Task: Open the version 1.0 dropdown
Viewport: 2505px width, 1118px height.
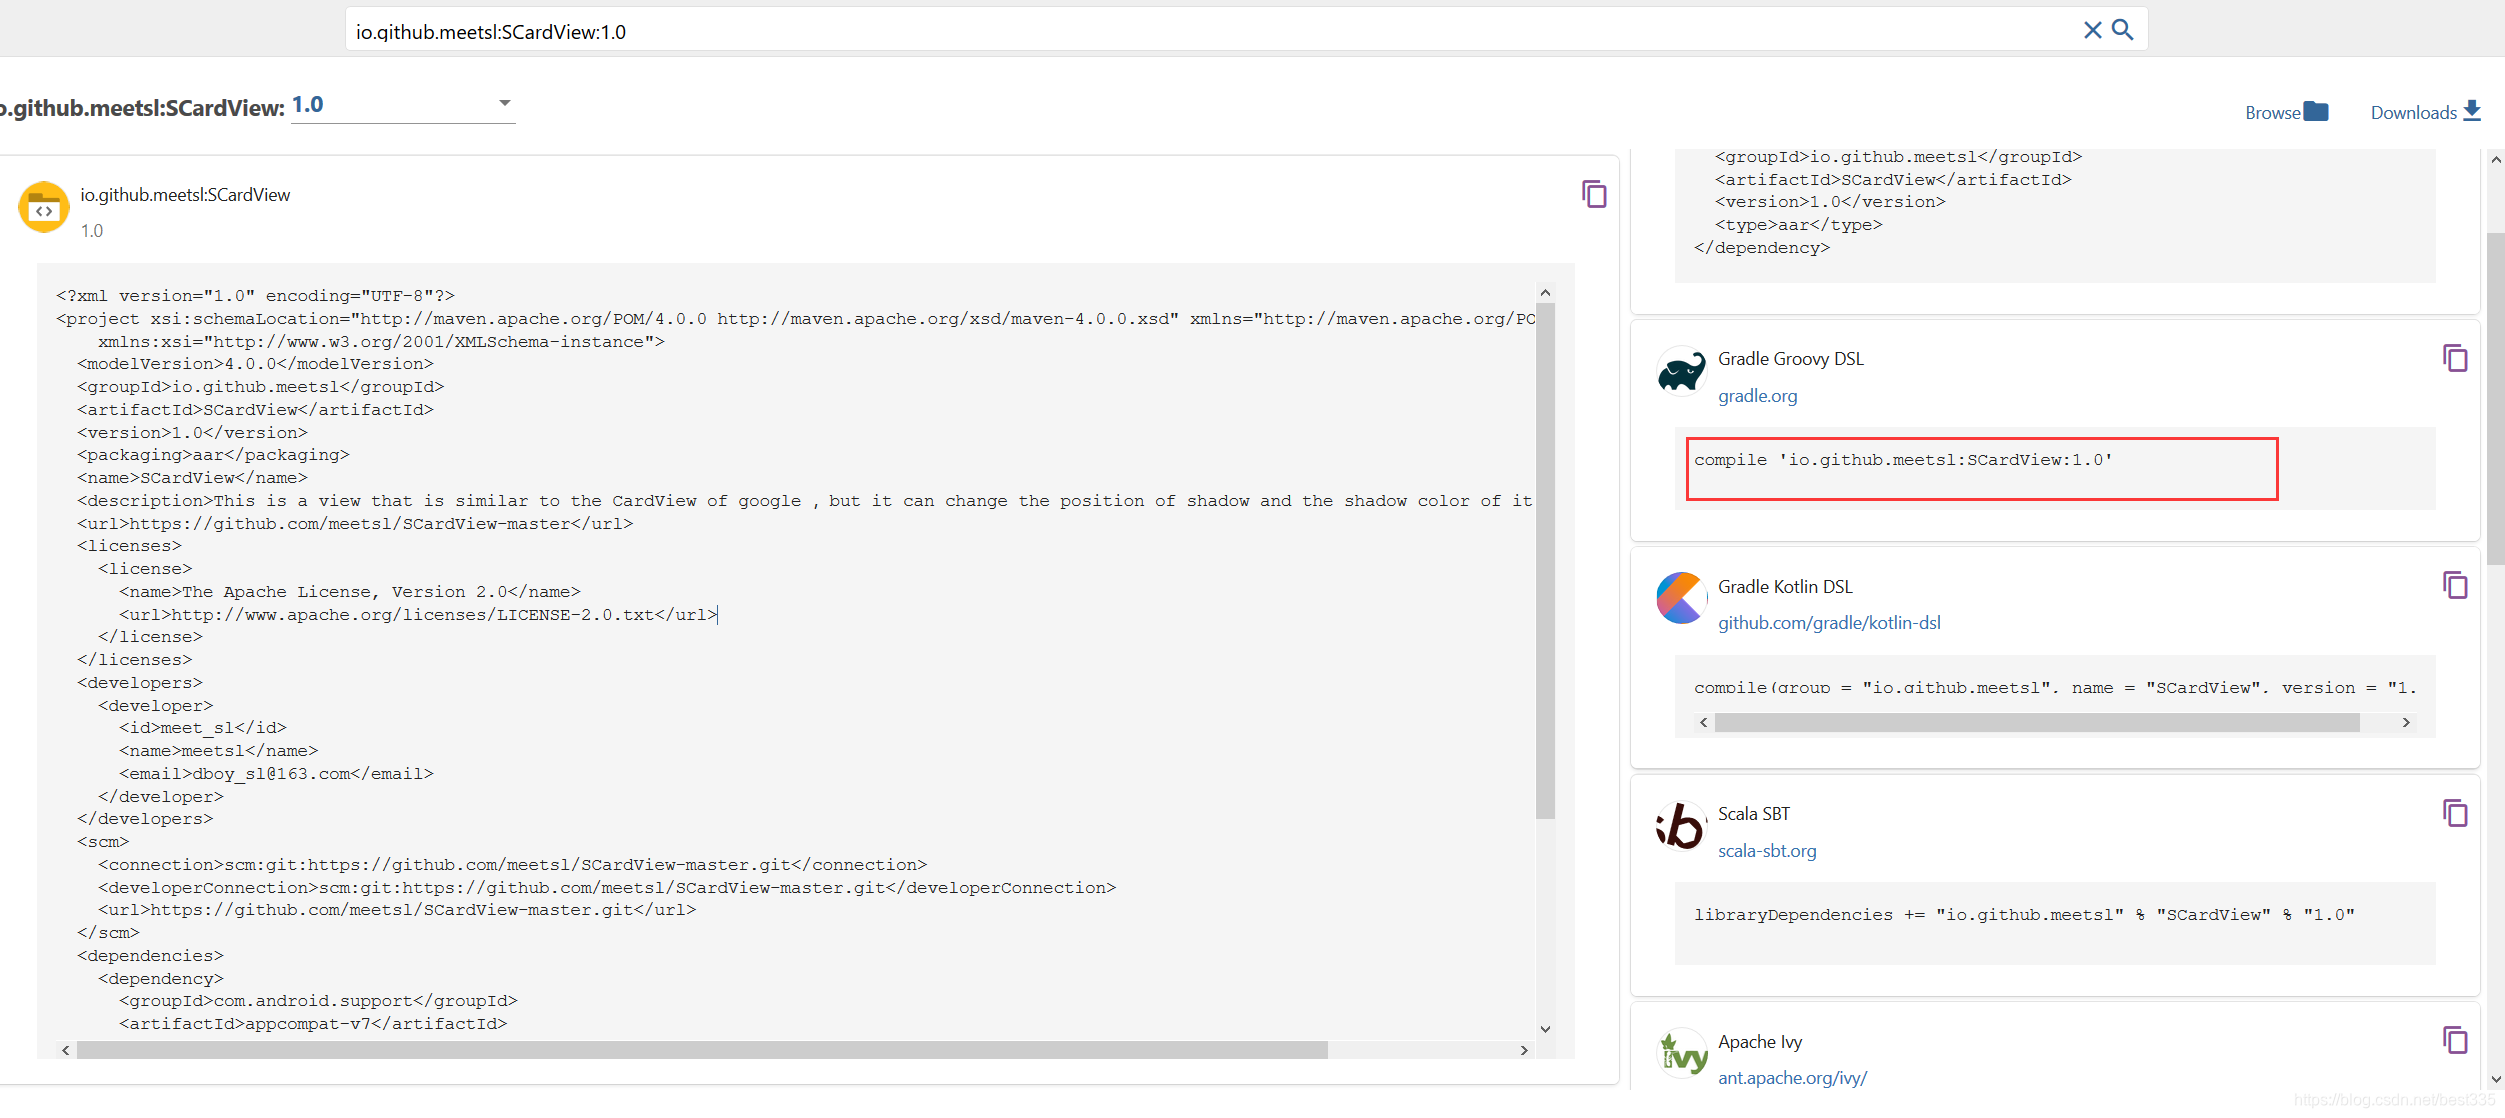Action: 402,105
